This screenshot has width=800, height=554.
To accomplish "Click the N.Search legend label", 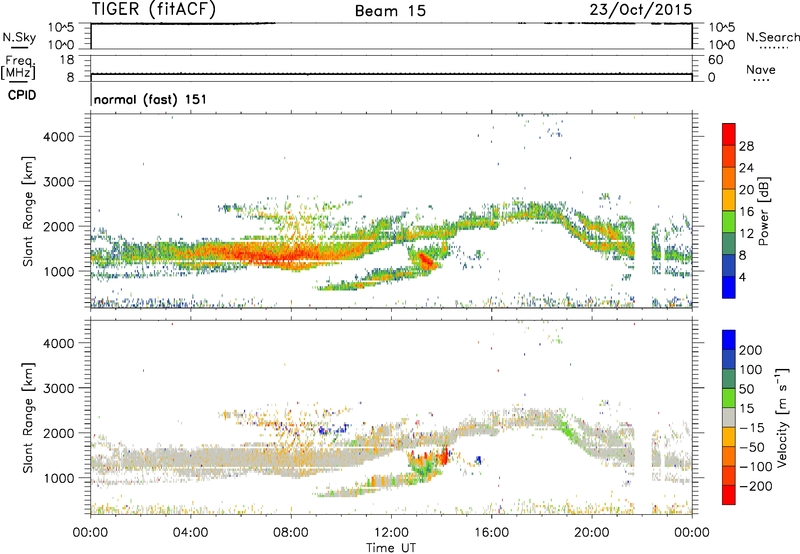I will point(773,37).
